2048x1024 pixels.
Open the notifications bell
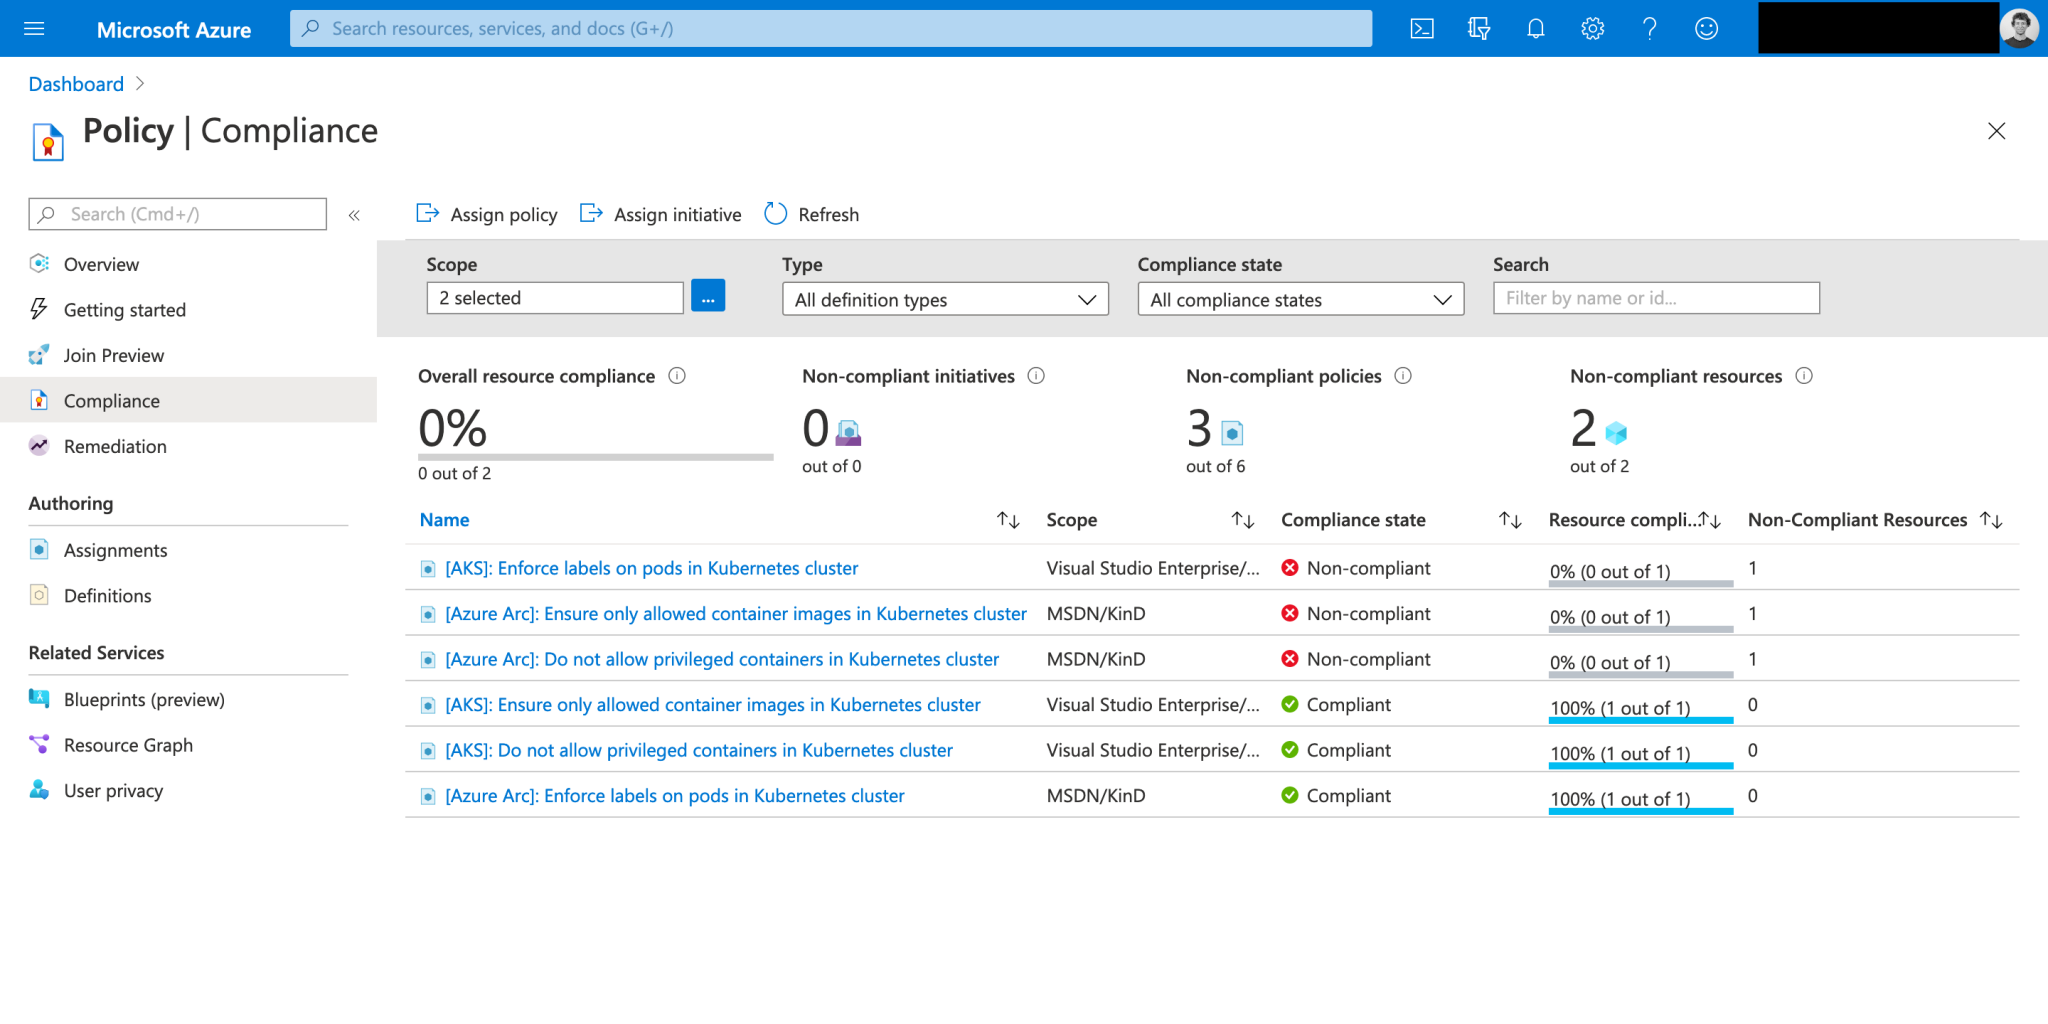coord(1535,28)
